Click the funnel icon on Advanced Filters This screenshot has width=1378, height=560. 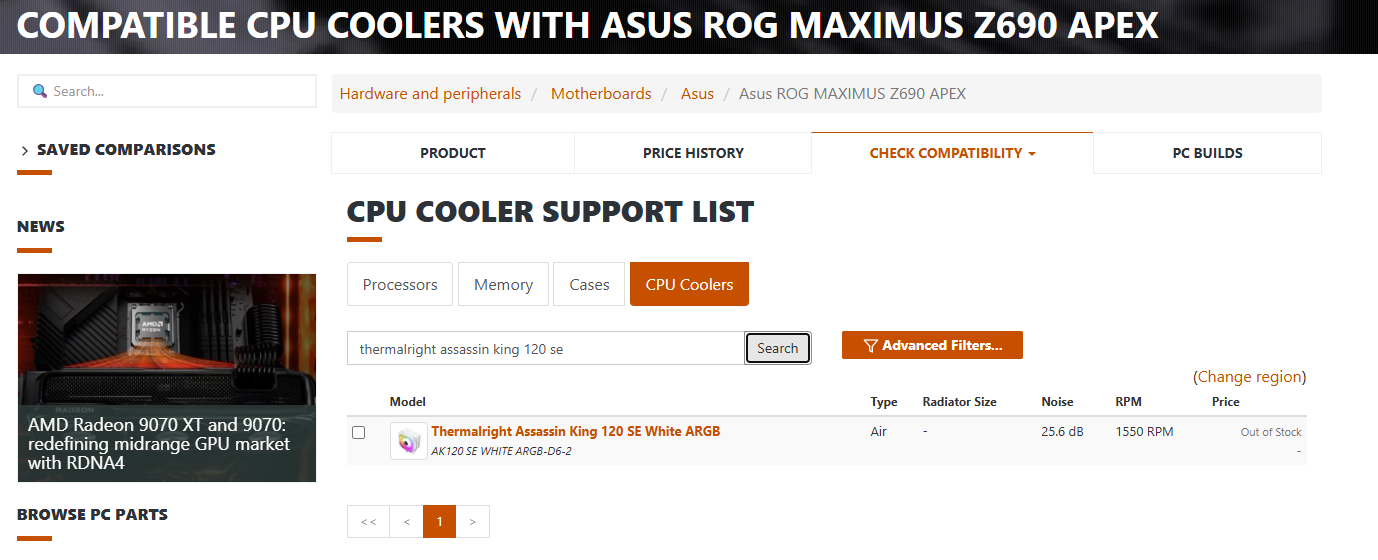pos(870,346)
